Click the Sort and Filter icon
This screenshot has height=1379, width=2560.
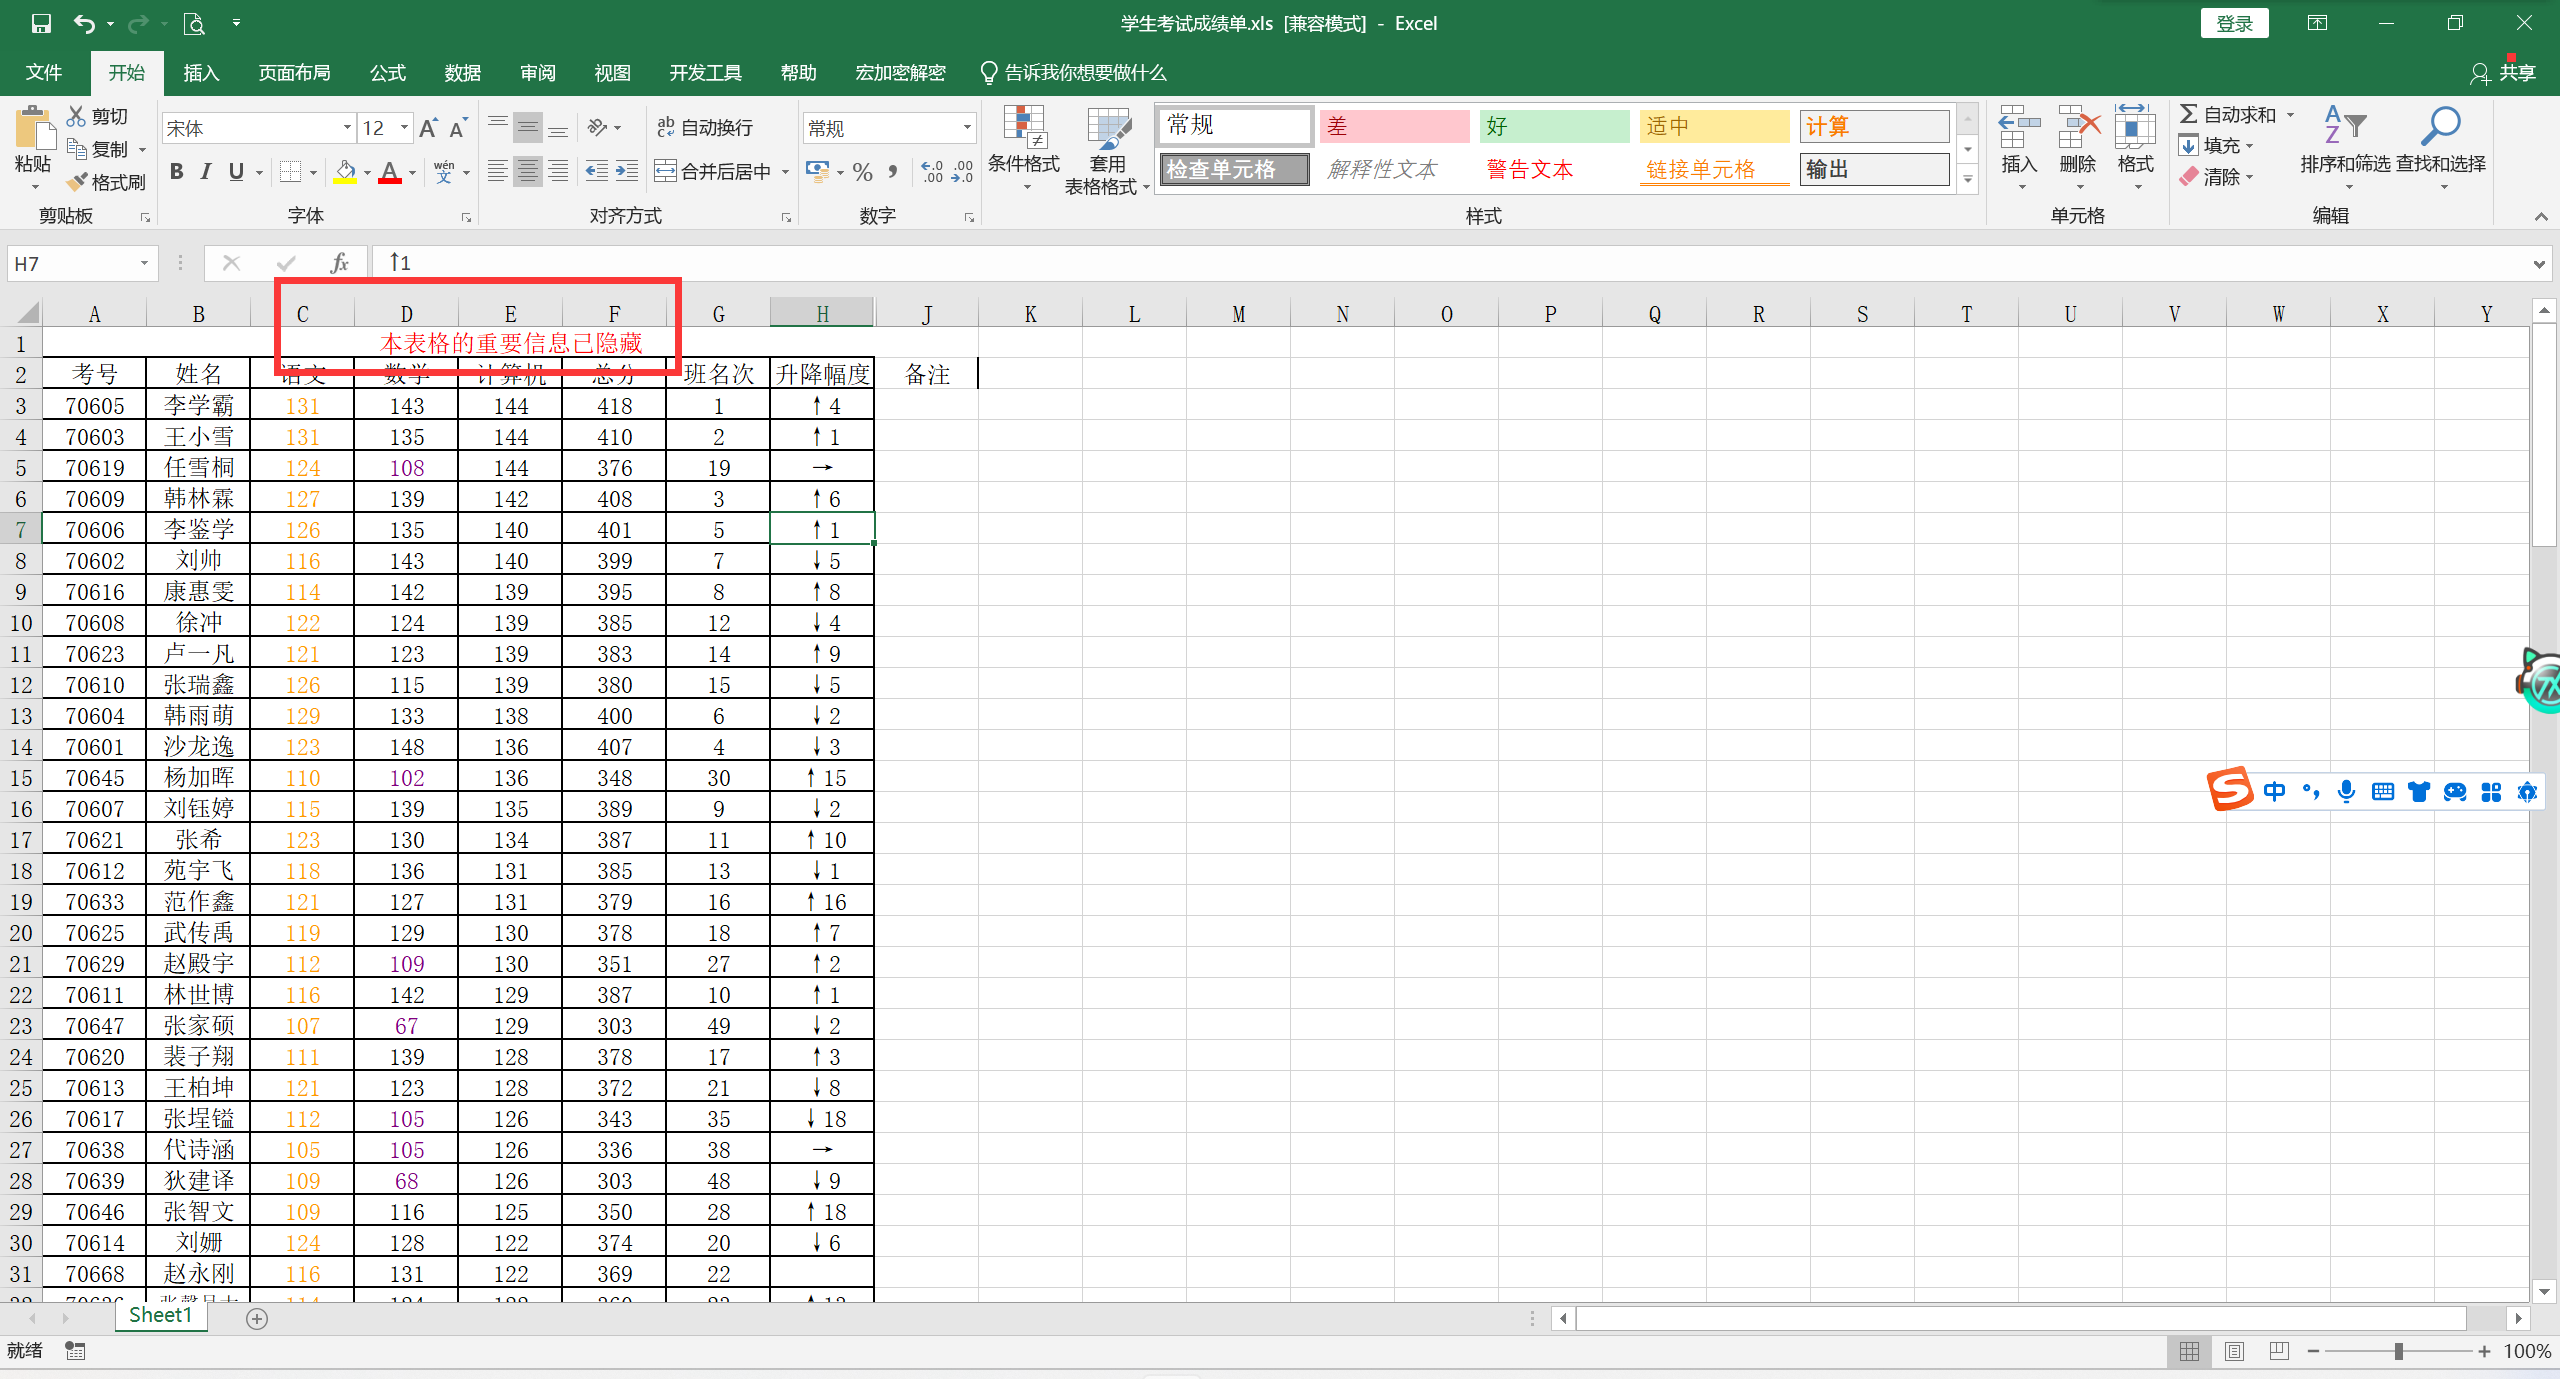point(2344,128)
